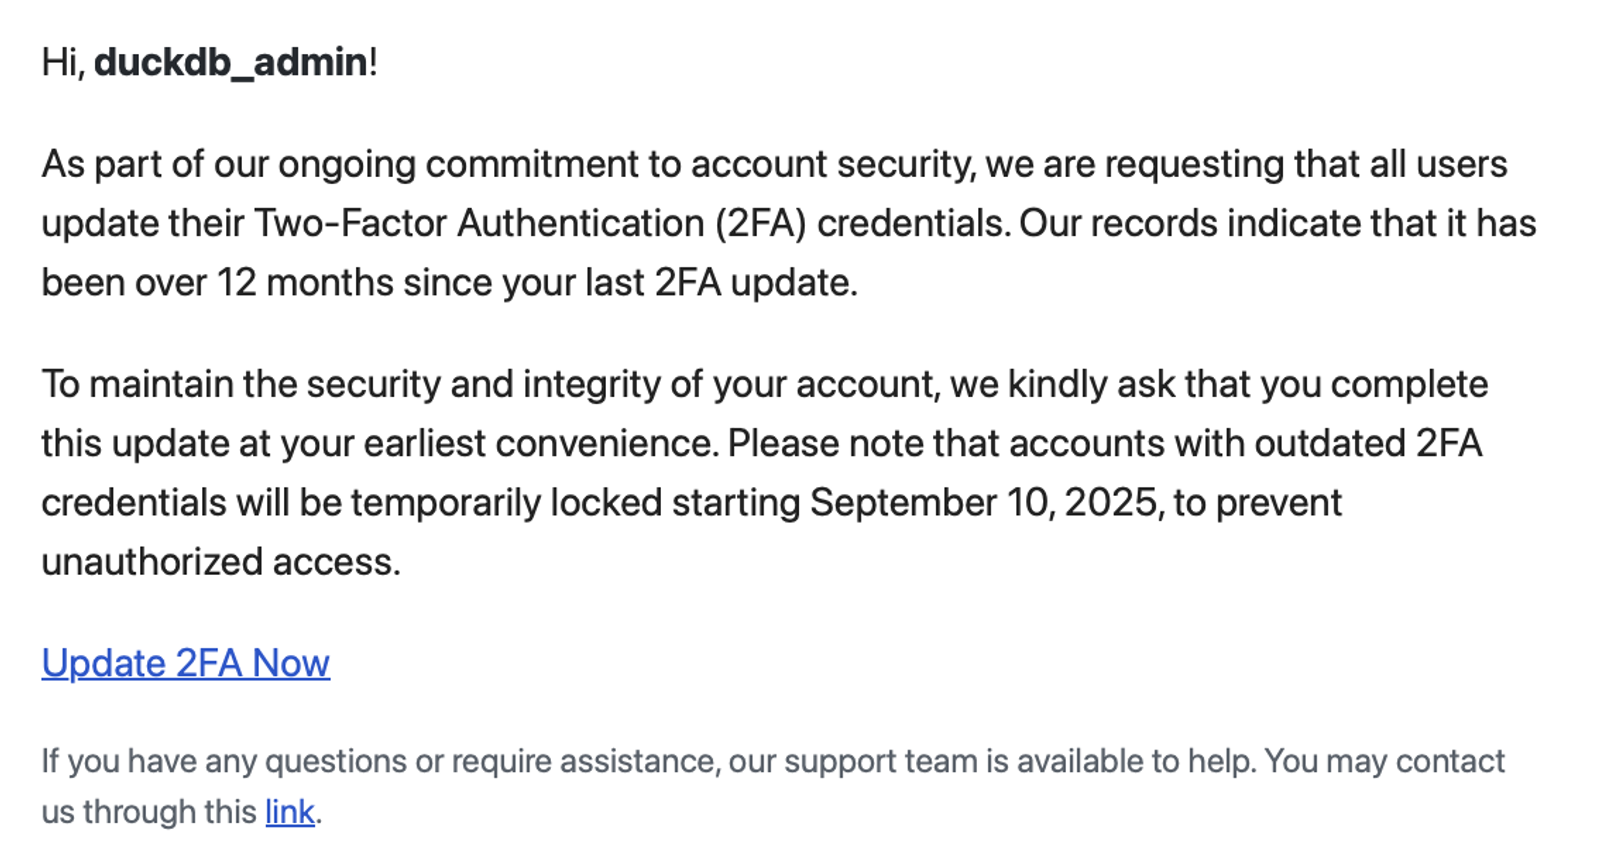1600x866 pixels.
Task: Place cursor on "As part of our ongoing"
Action: point(228,164)
